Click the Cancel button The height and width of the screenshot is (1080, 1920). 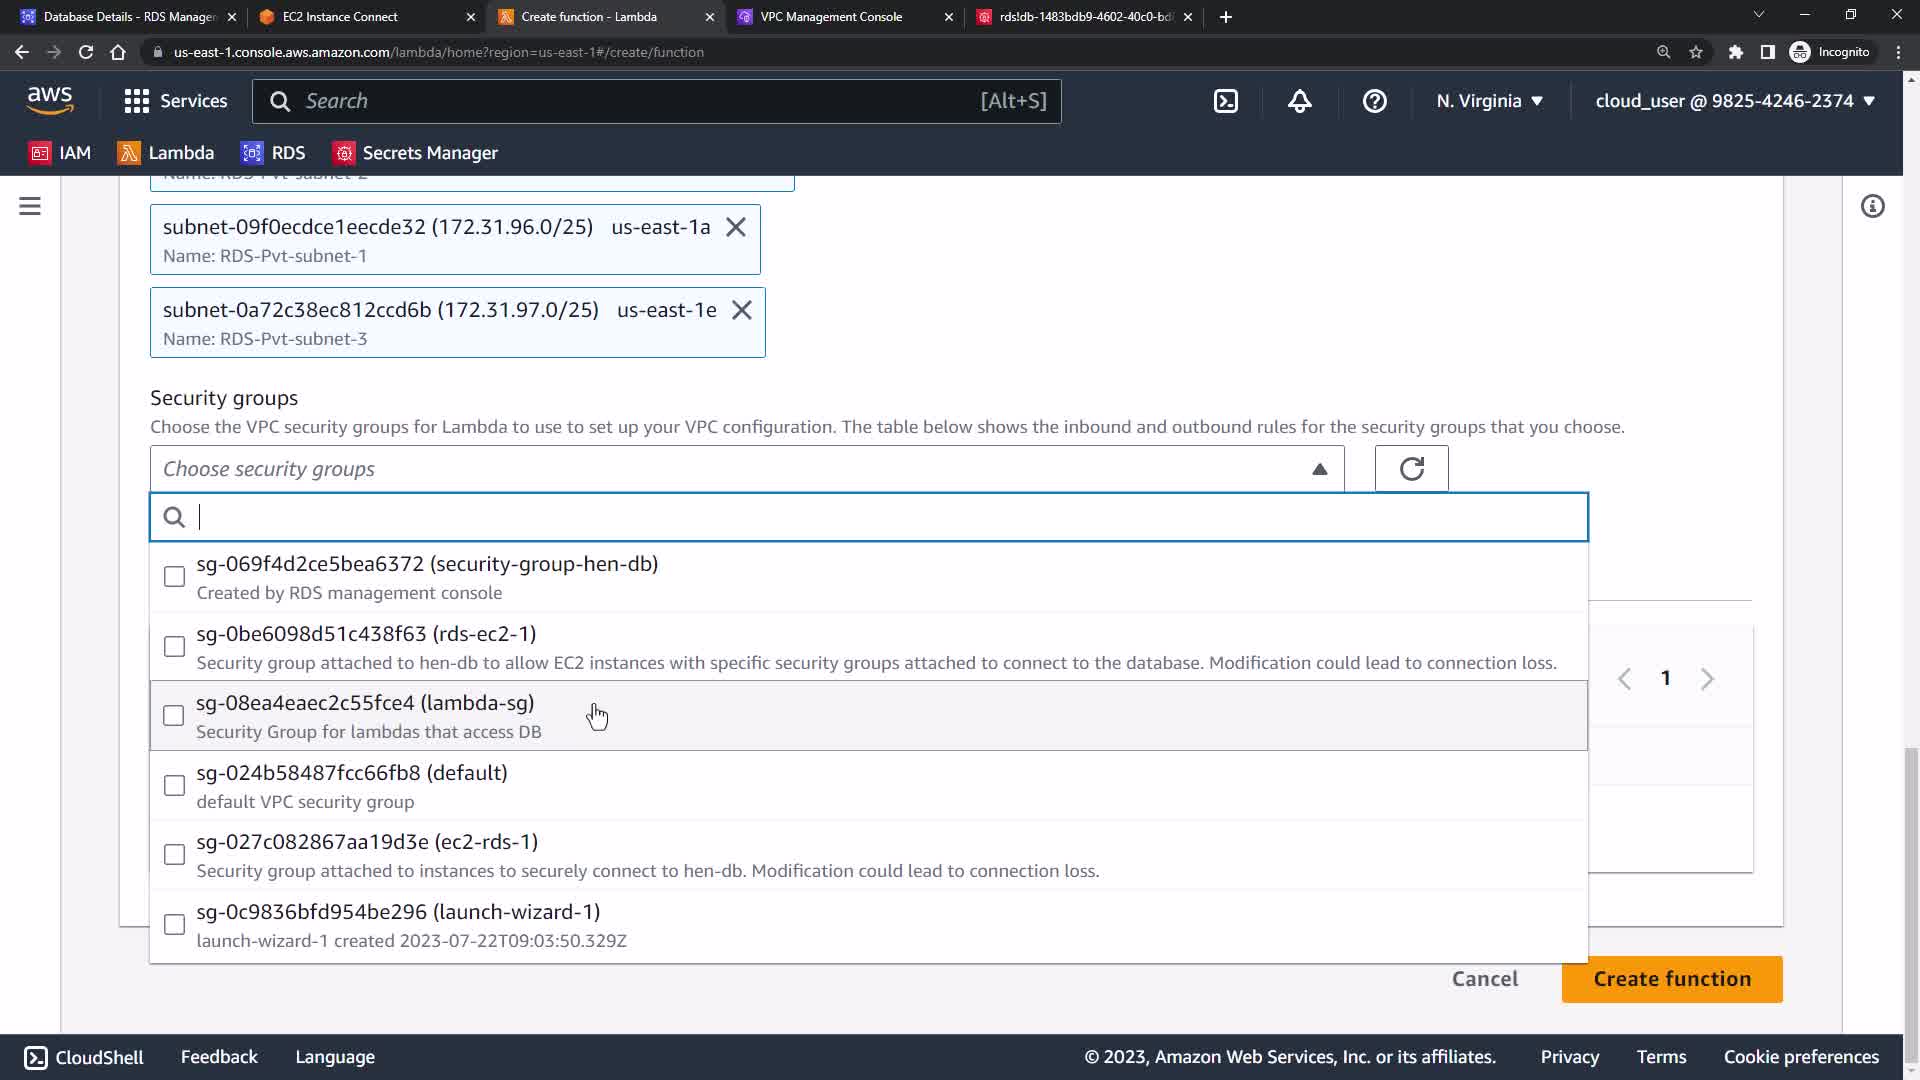[x=1484, y=979]
